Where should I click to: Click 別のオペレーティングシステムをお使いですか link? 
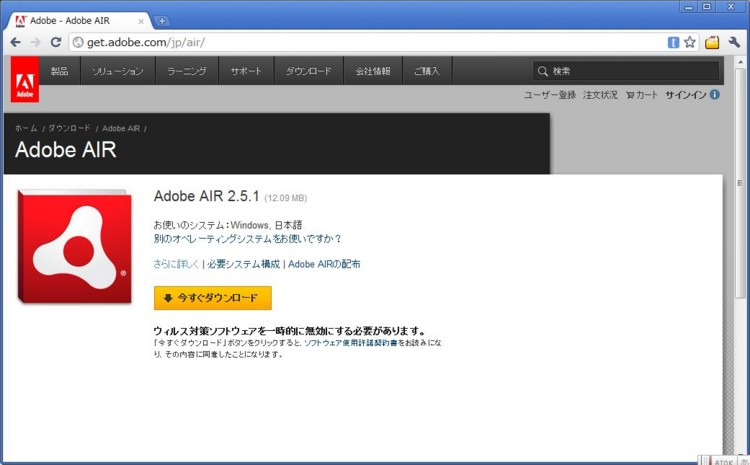247,238
